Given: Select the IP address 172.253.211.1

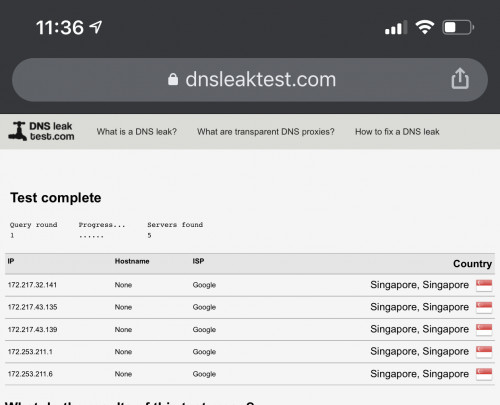Looking at the screenshot, I should pyautogui.click(x=30, y=352).
